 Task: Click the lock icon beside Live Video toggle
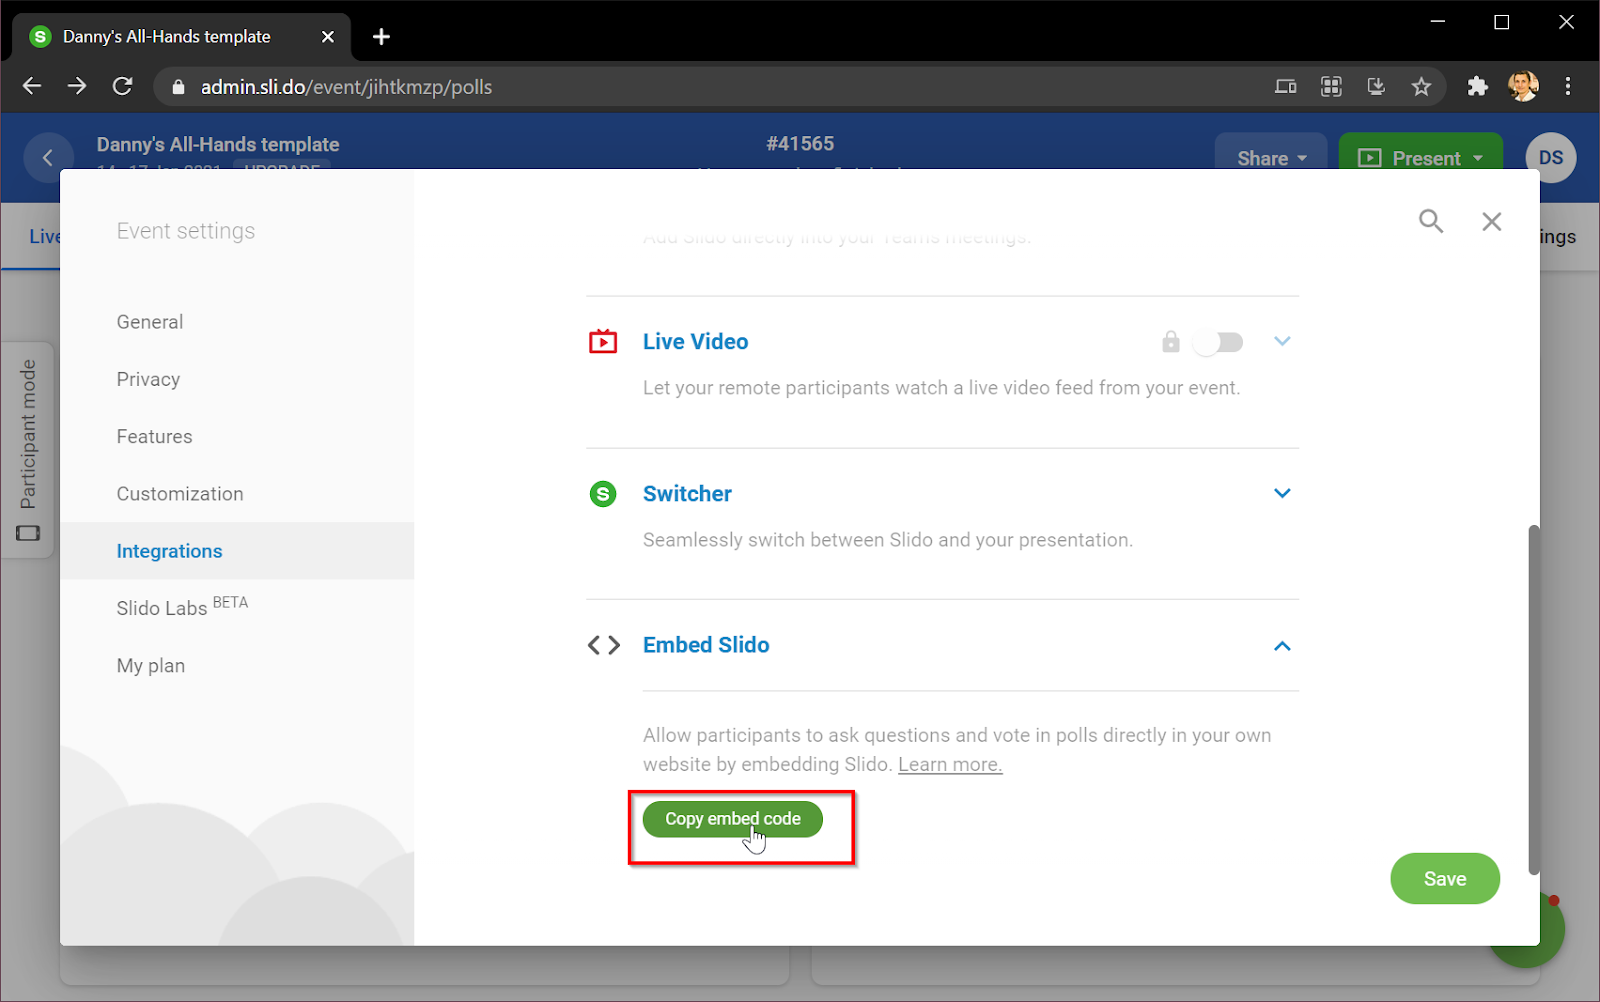[x=1171, y=342]
